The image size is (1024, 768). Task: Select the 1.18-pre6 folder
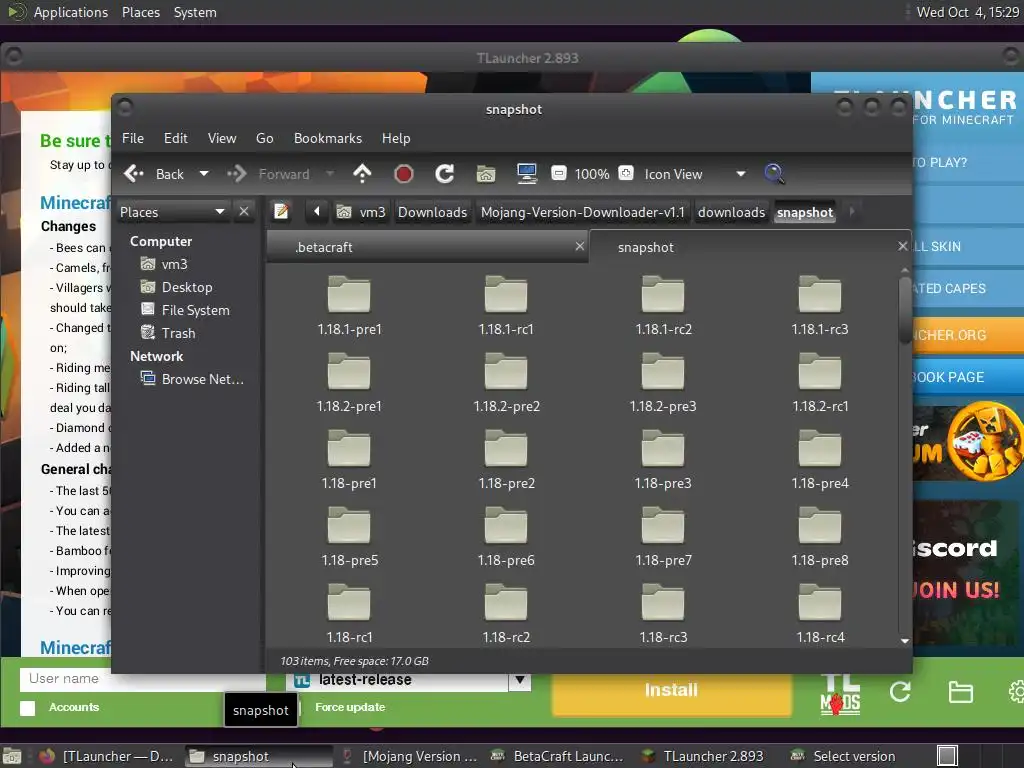point(506,537)
